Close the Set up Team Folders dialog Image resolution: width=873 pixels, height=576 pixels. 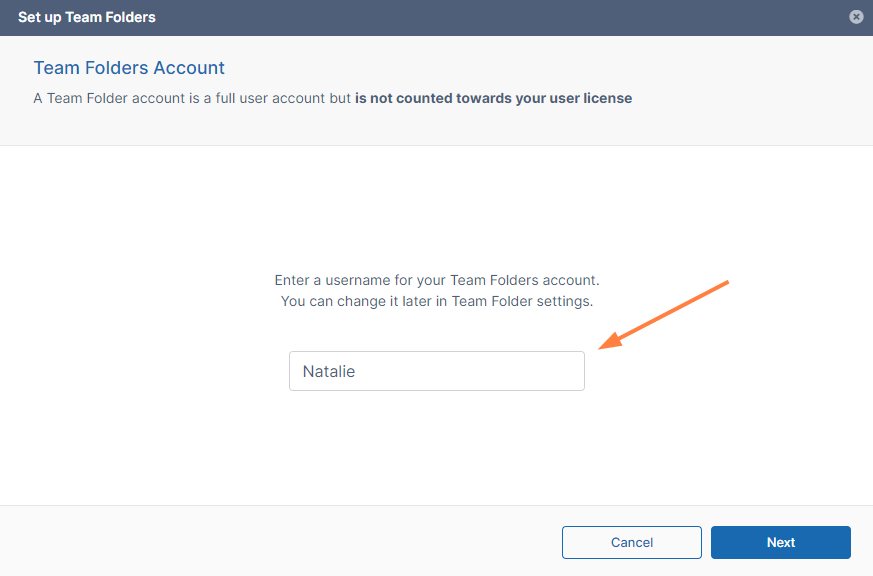(x=856, y=17)
